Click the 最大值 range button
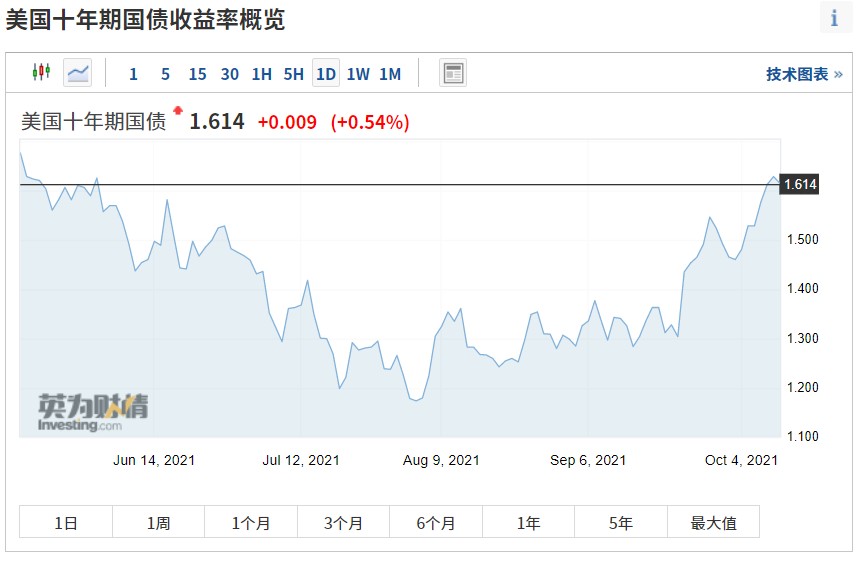Screen dimensions: 868x568 coord(713,521)
